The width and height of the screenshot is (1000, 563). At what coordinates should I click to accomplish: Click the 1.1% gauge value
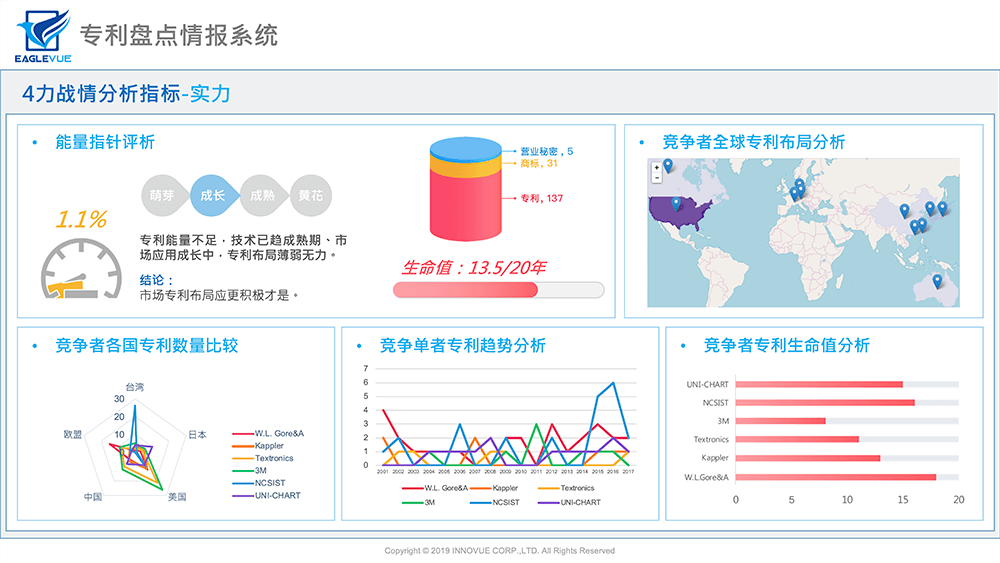click(x=81, y=219)
